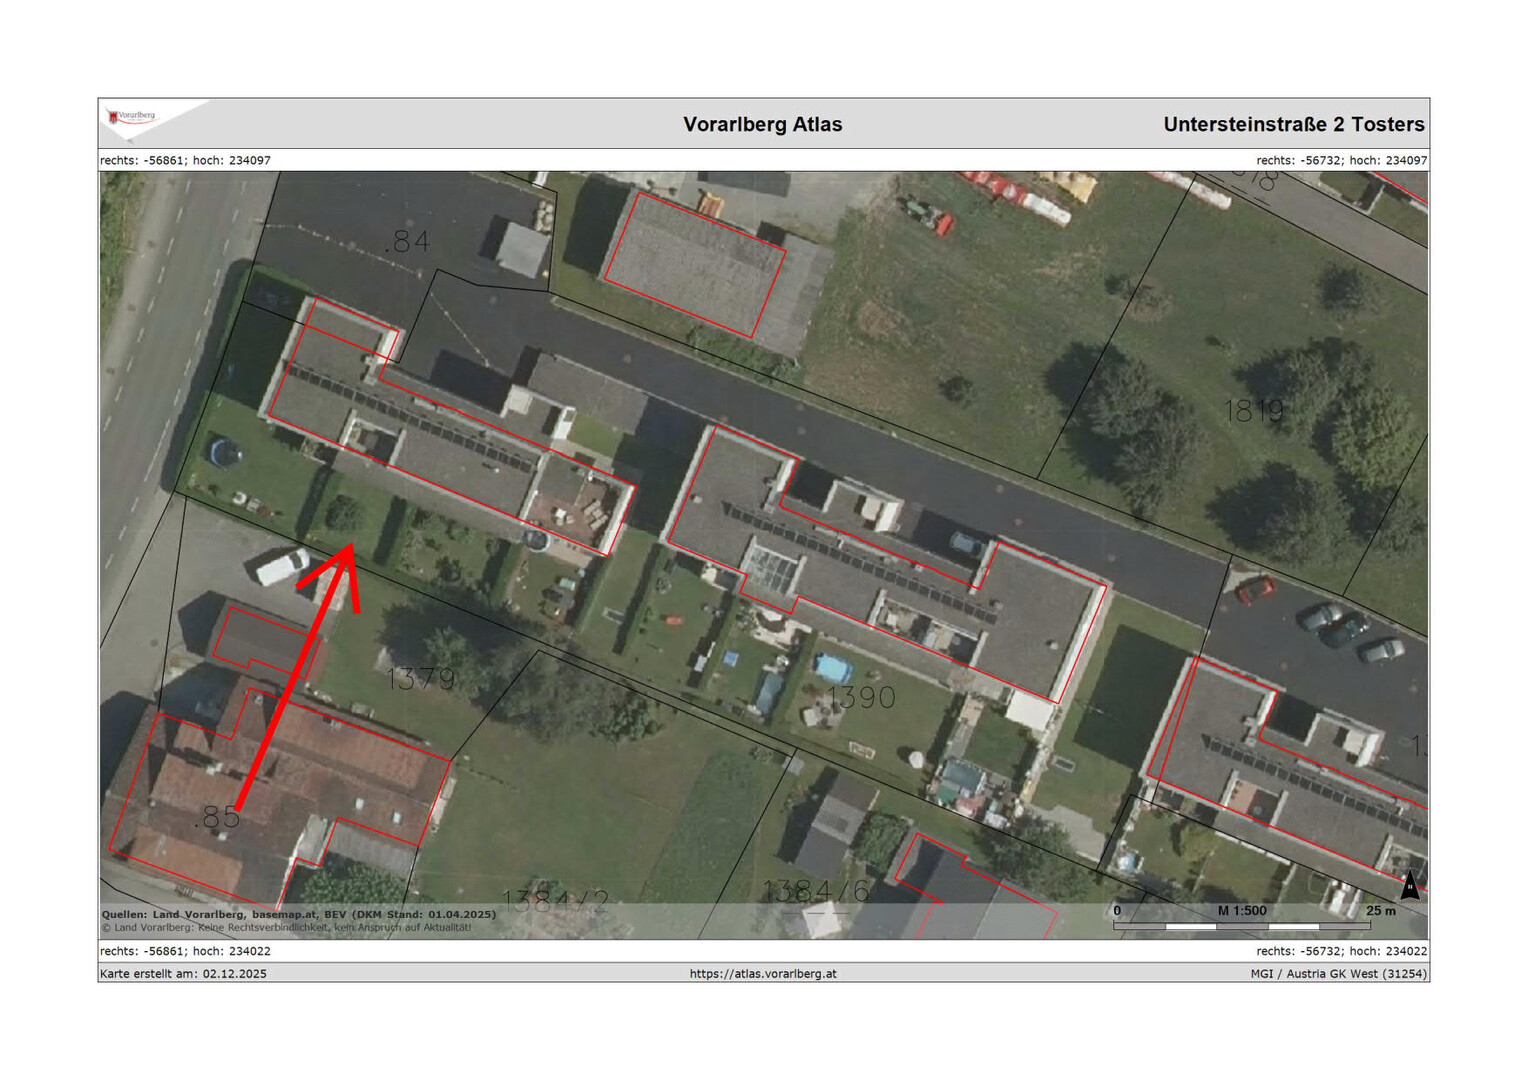Click the blue rectangular swimming pool
The width and height of the screenshot is (1528, 1080).
832,667
